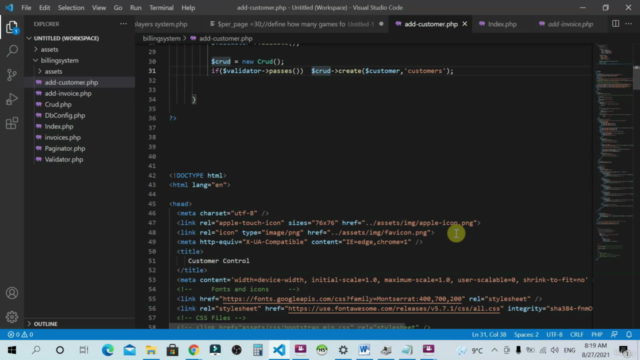Expand assets folder inside billingsystem

click(x=53, y=71)
